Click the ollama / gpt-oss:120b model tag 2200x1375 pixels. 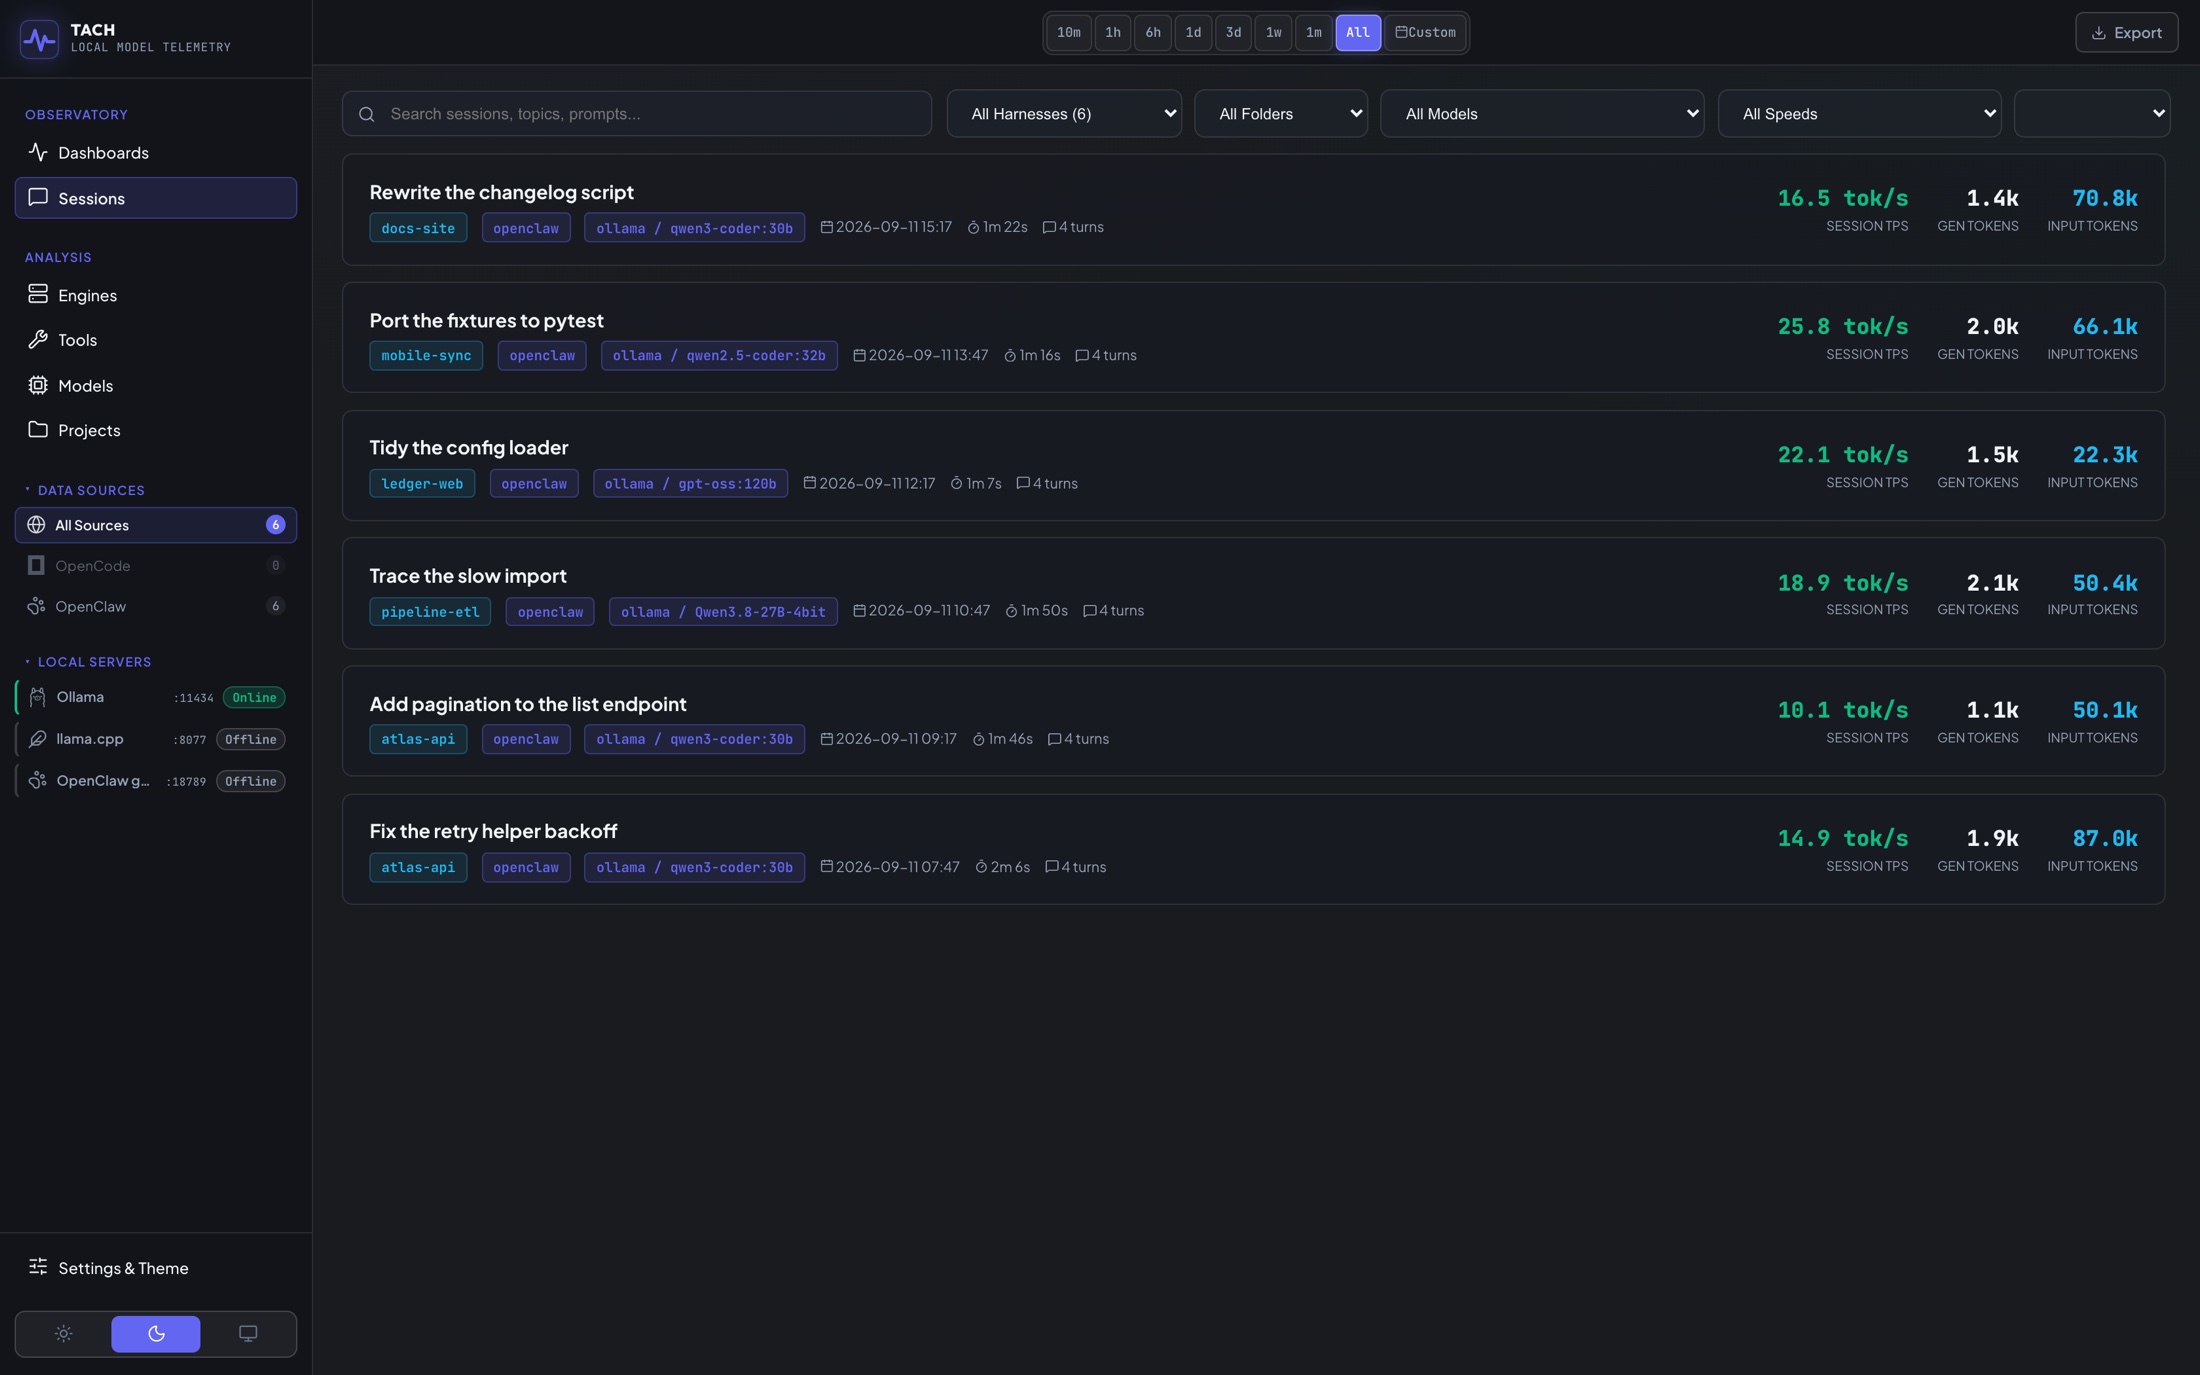click(x=690, y=484)
